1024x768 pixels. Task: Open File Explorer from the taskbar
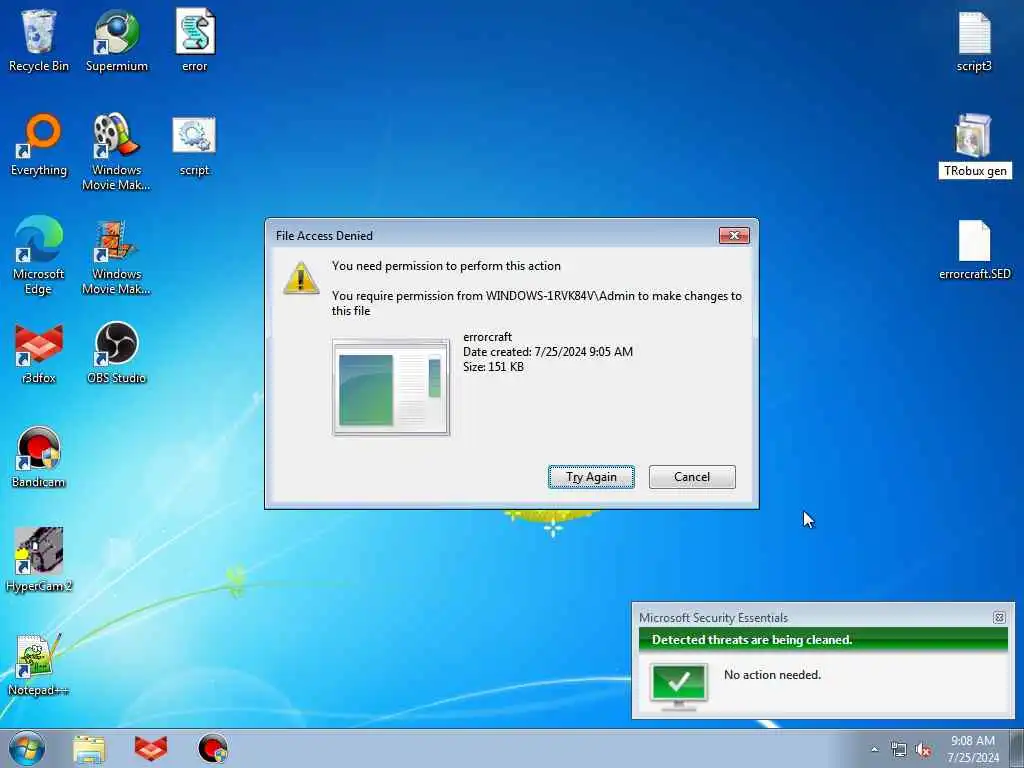[89, 749]
